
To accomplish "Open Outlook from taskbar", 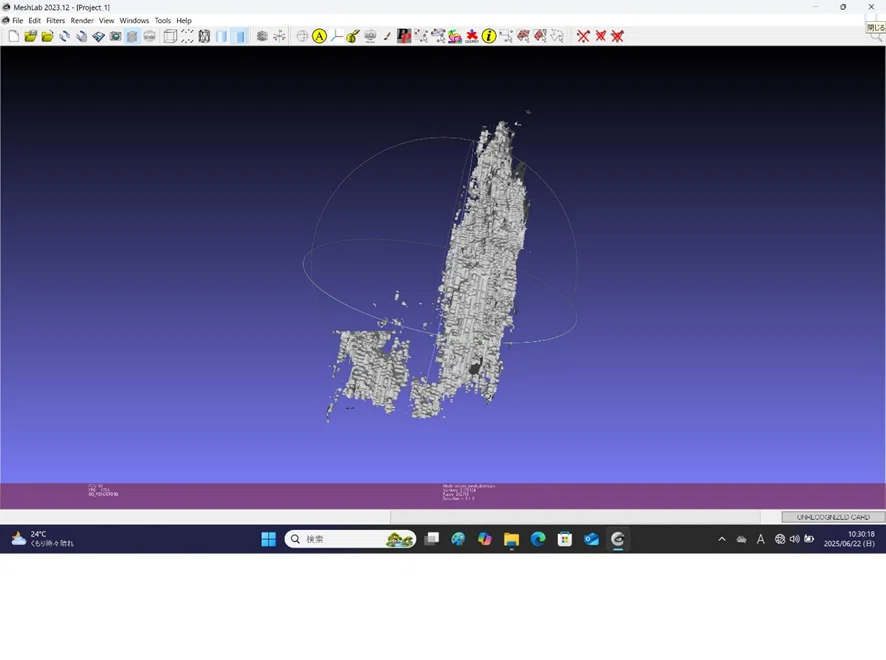I will point(591,539).
